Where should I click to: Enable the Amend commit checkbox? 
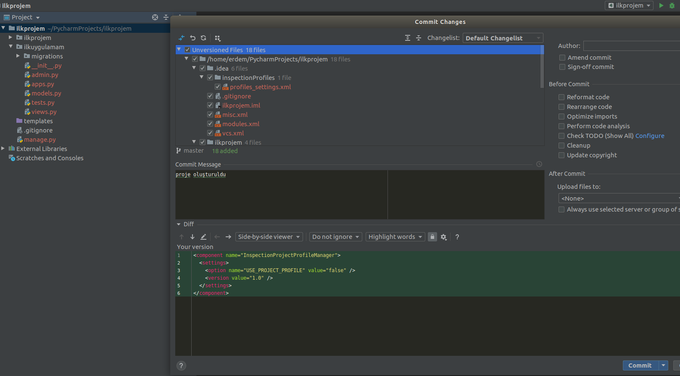point(562,58)
